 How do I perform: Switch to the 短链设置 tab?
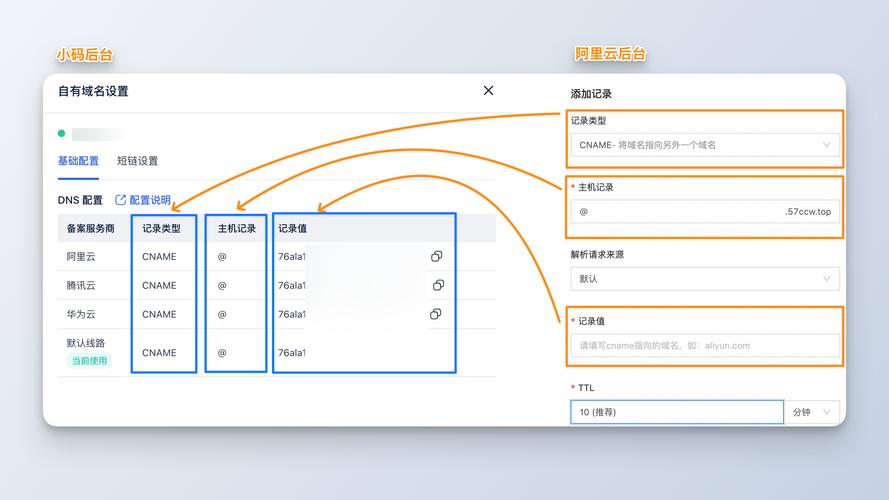137,161
